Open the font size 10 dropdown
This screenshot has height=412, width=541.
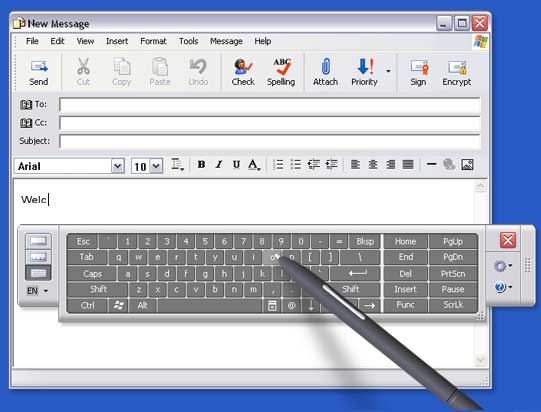click(x=156, y=166)
